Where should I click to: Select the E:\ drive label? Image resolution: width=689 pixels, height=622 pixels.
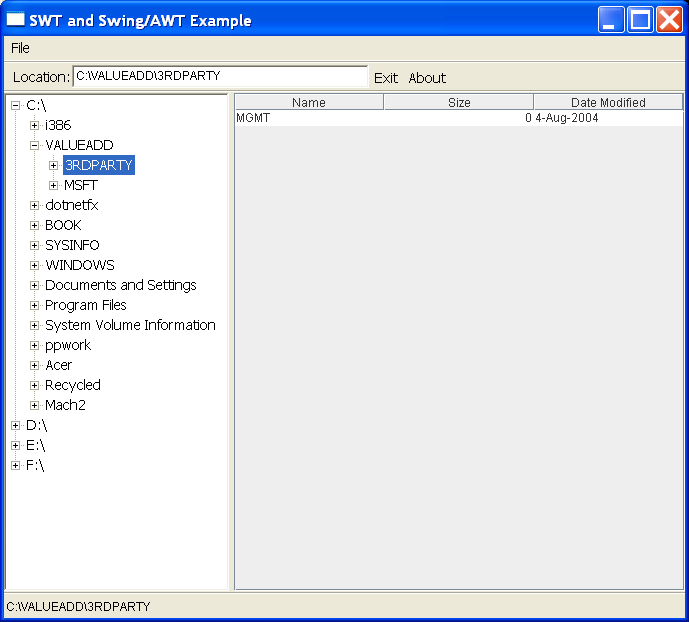(36, 445)
